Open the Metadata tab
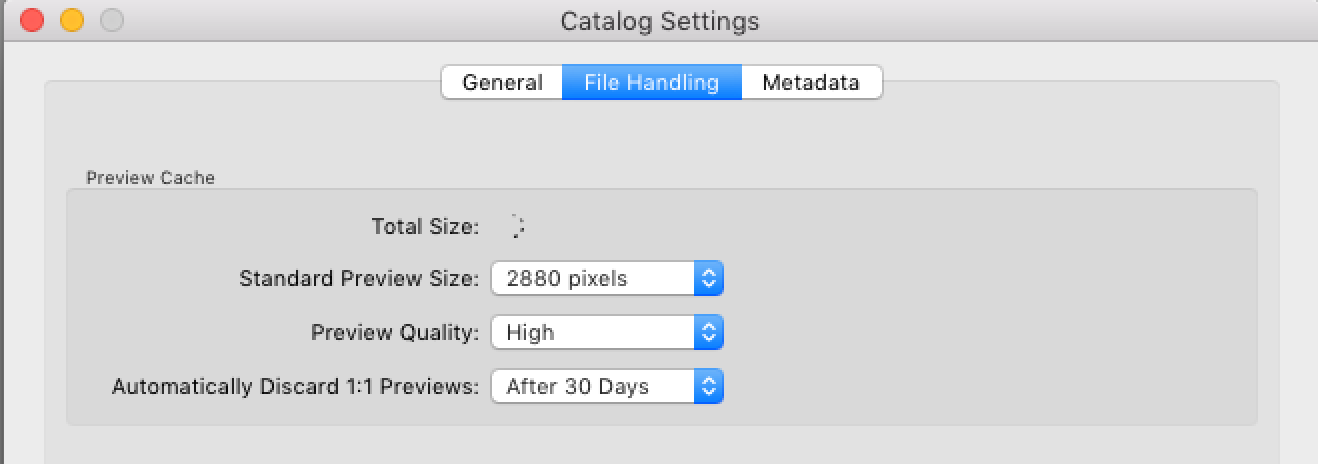Viewport: 1318px width, 464px height. (x=811, y=83)
